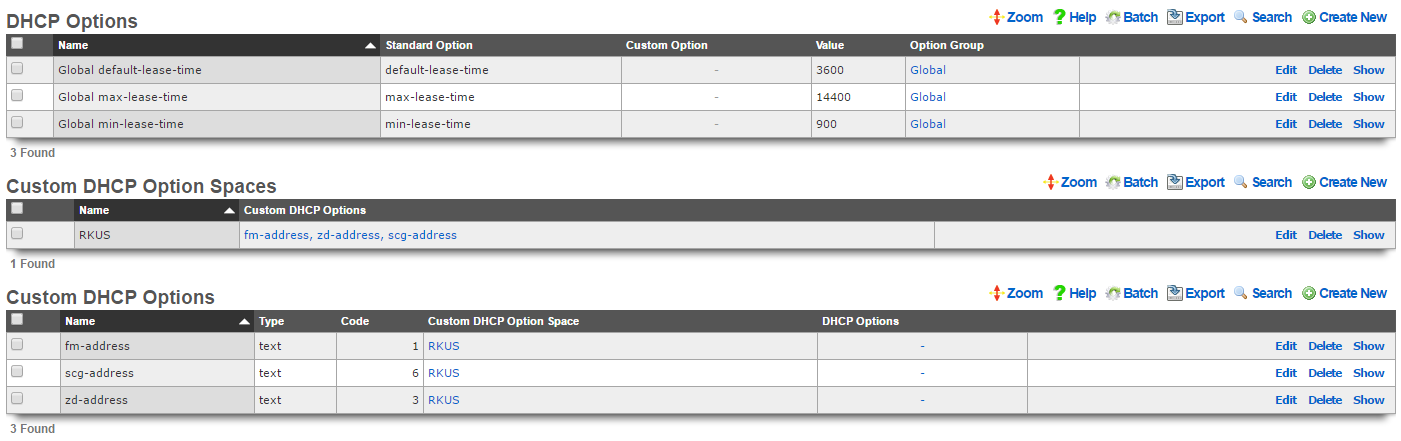Viewport: 1401px width, 441px height.
Task: Delete the zd-address custom option
Action: pos(1325,400)
